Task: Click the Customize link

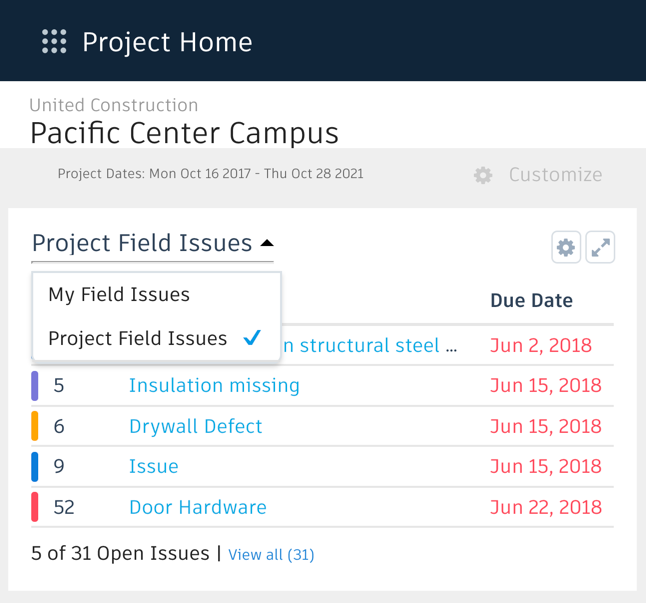Action: click(555, 175)
